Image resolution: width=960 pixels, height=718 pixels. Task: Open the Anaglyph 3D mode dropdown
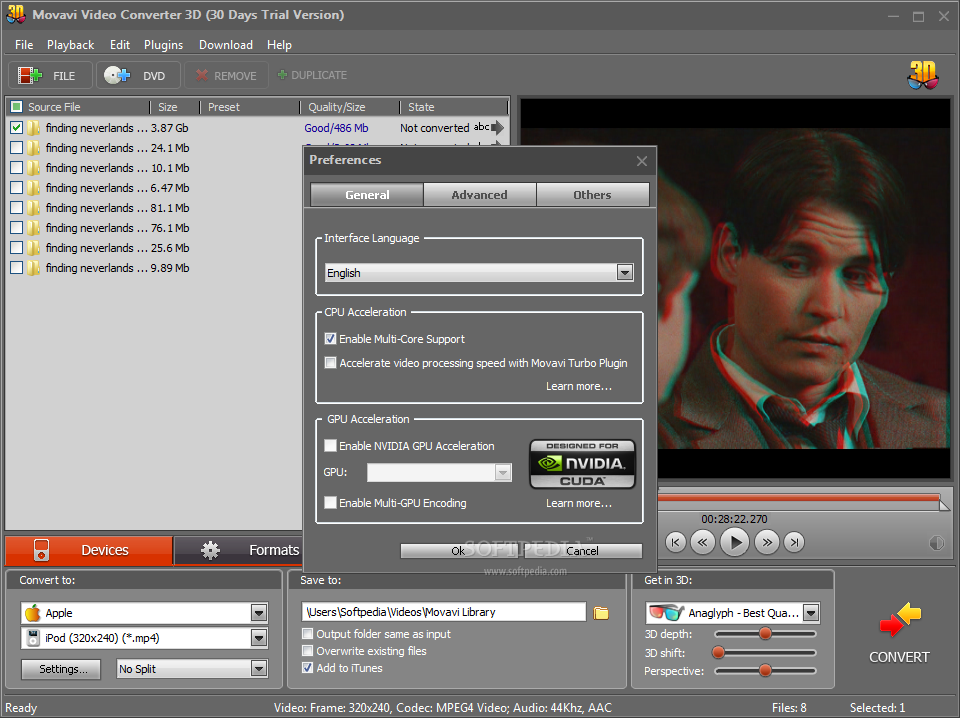tap(811, 613)
